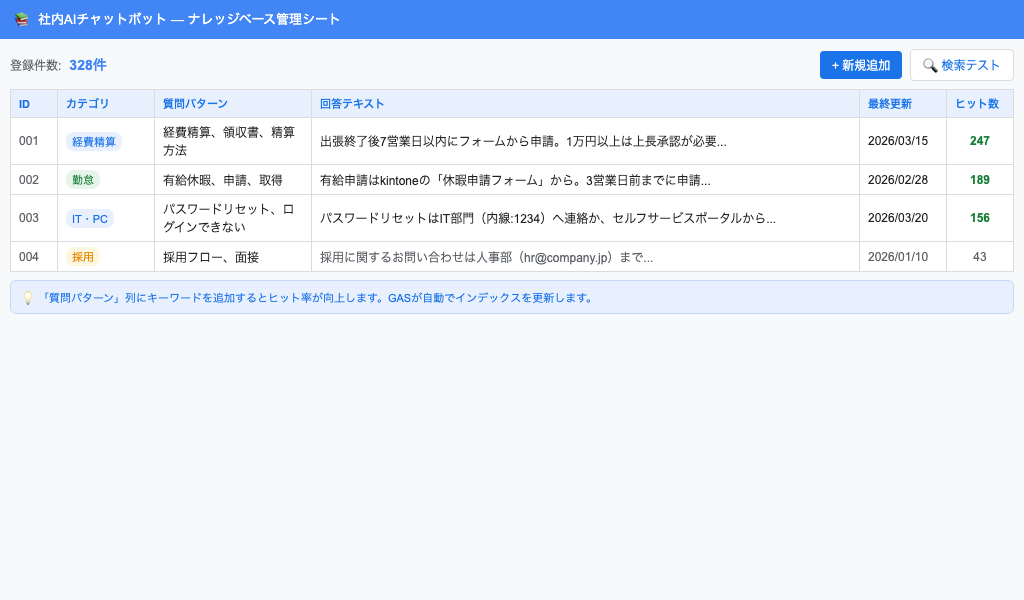Click the books icon in header
This screenshot has width=1024, height=600.
[x=22, y=19]
